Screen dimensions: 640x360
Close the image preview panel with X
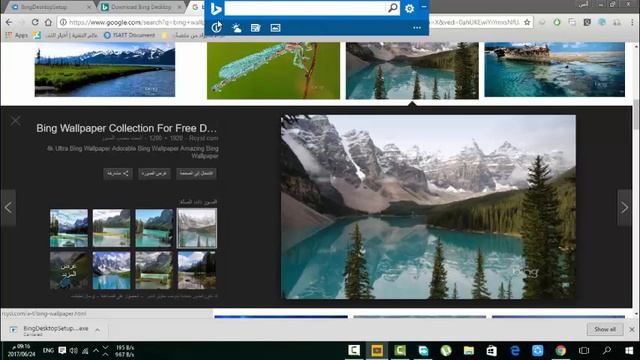point(16,120)
